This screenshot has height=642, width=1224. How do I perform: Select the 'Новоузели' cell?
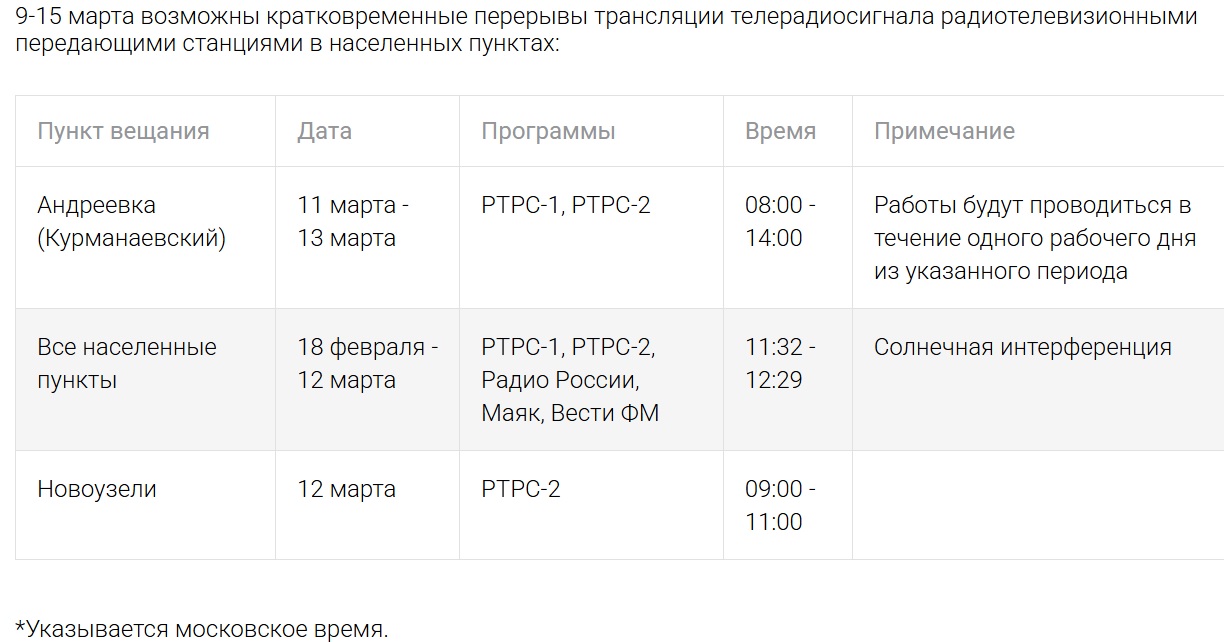(97, 489)
